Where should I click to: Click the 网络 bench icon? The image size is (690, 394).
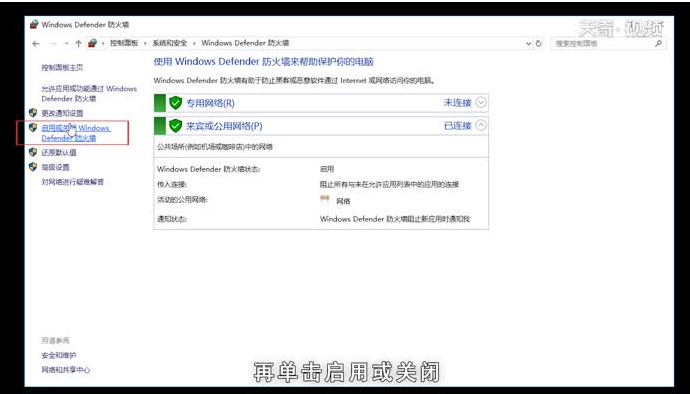point(325,199)
